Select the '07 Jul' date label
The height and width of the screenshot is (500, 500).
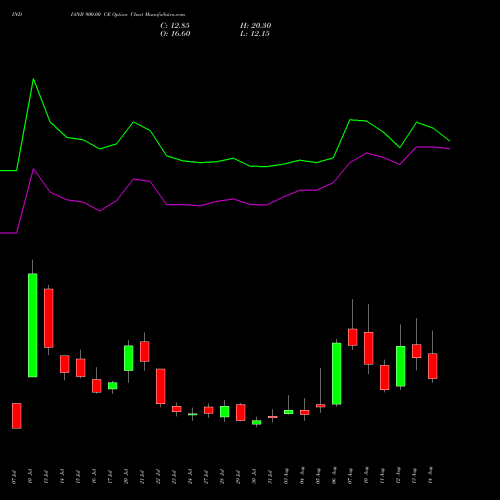coord(14,477)
